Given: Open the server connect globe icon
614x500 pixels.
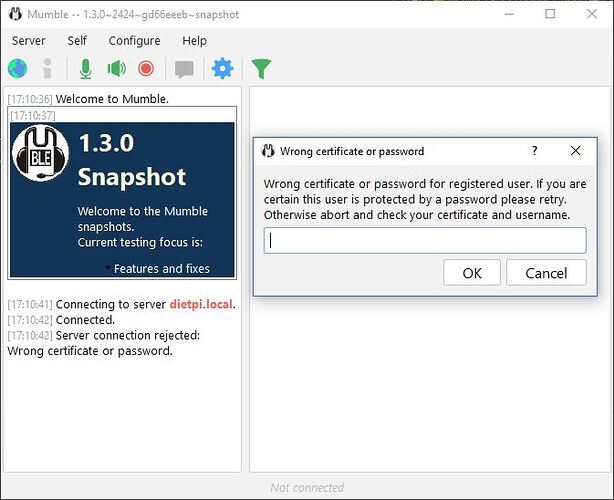Looking at the screenshot, I should [x=18, y=69].
